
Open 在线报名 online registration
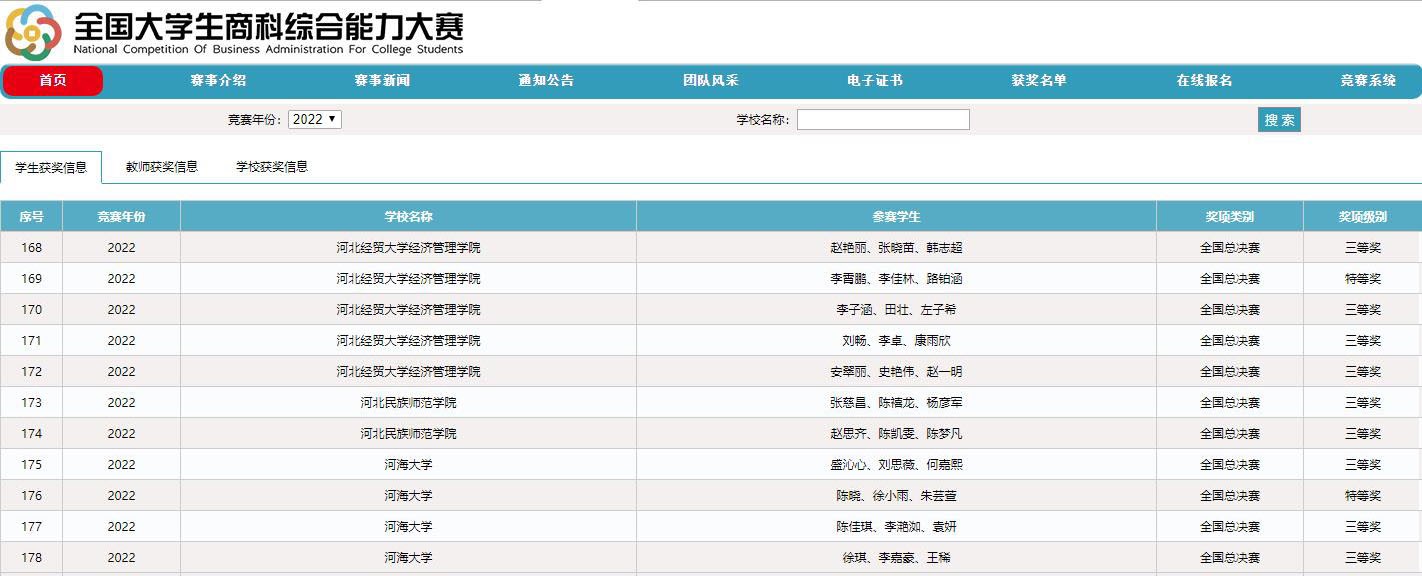[1204, 81]
